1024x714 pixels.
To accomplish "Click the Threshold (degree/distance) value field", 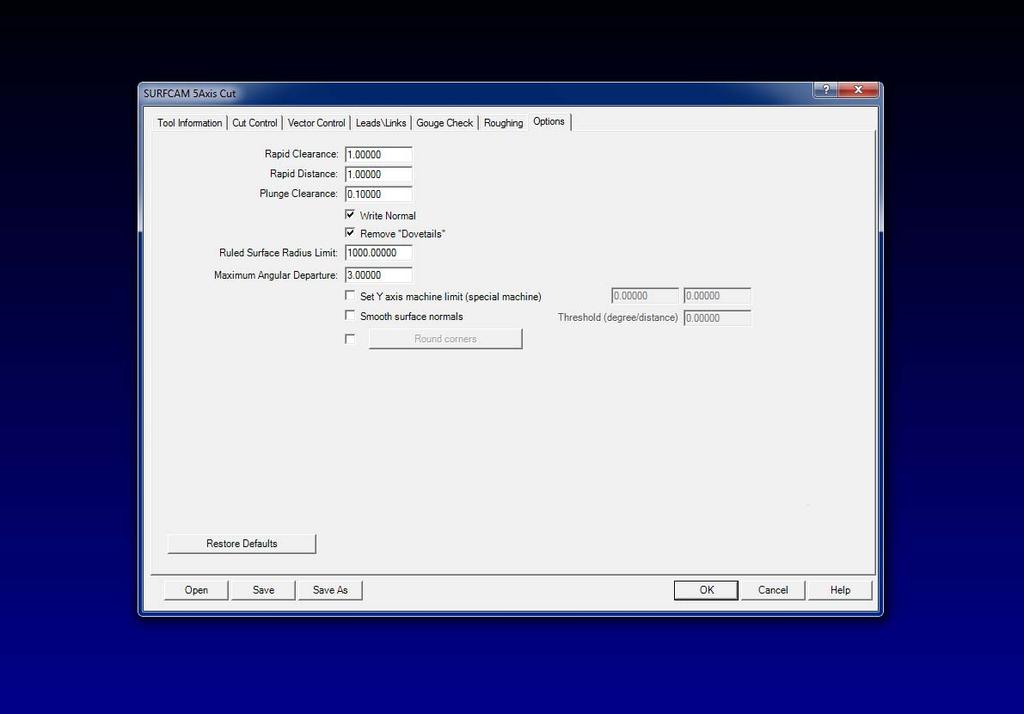I will tap(717, 318).
